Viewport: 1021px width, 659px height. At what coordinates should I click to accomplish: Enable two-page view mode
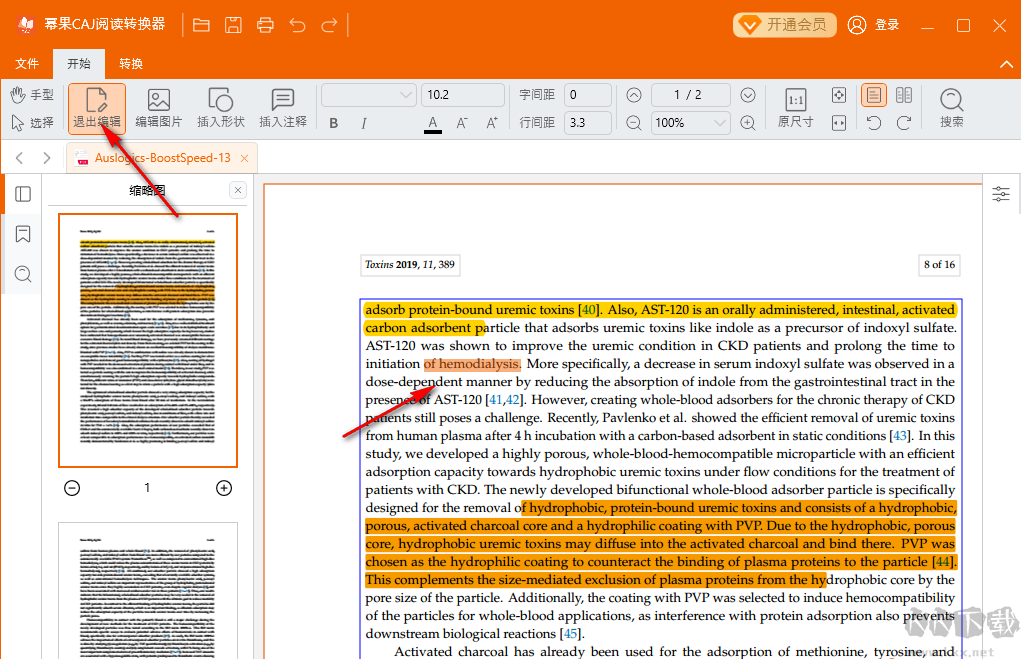click(x=904, y=95)
